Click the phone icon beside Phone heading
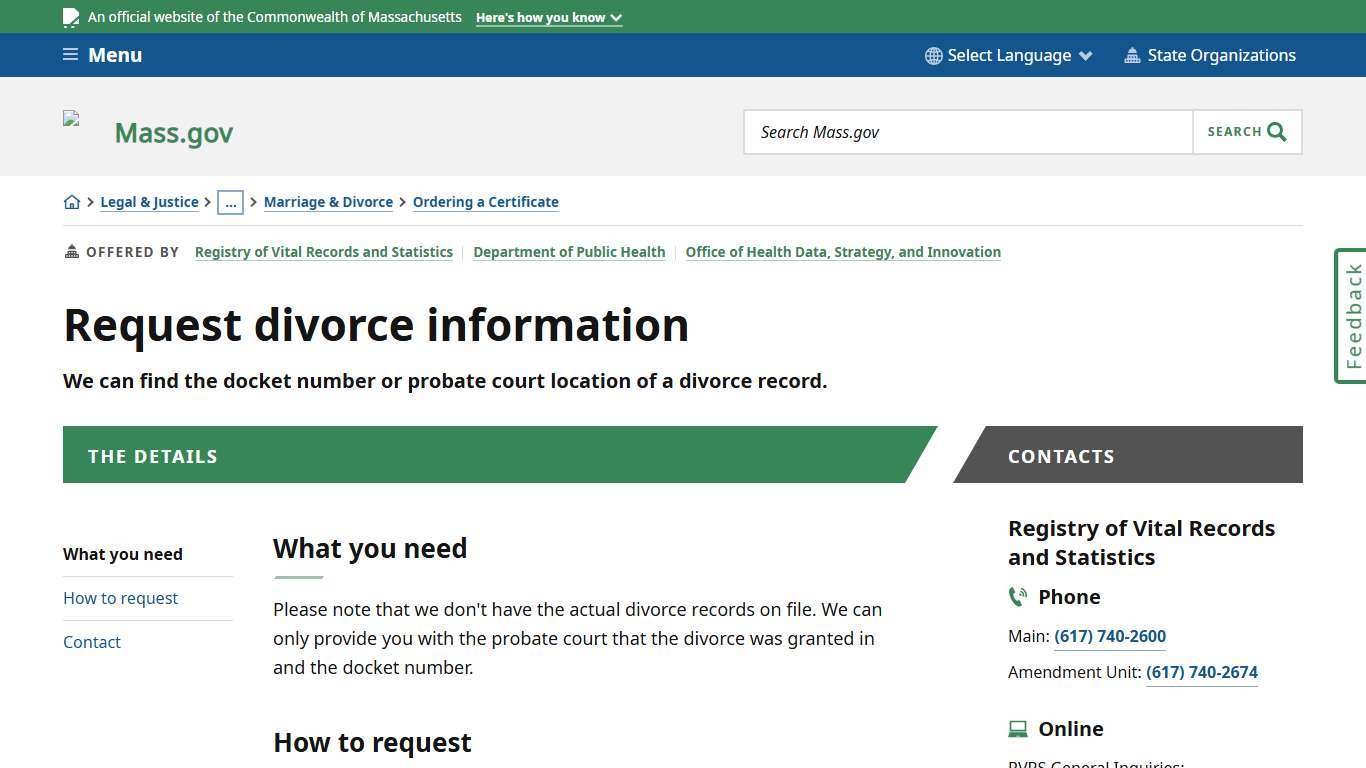Viewport: 1366px width, 768px height. pos(1018,596)
